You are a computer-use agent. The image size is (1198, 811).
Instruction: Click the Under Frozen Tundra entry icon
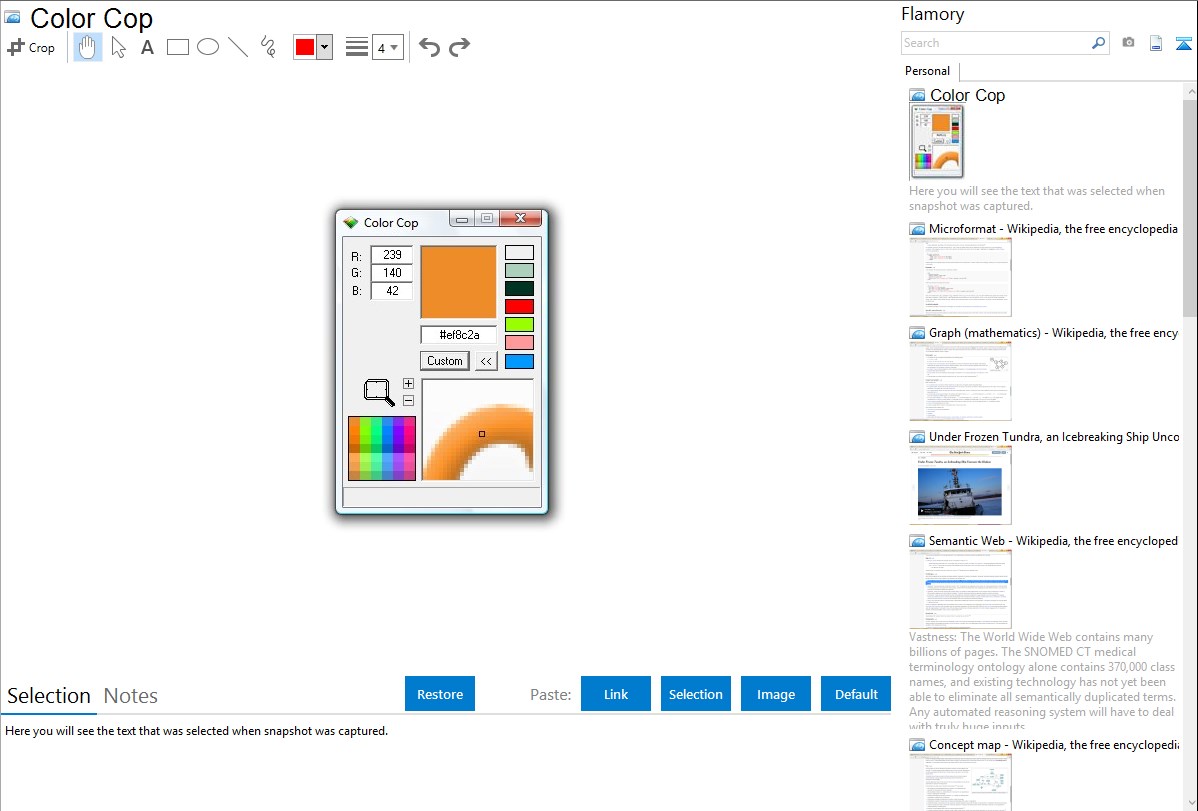(x=918, y=437)
